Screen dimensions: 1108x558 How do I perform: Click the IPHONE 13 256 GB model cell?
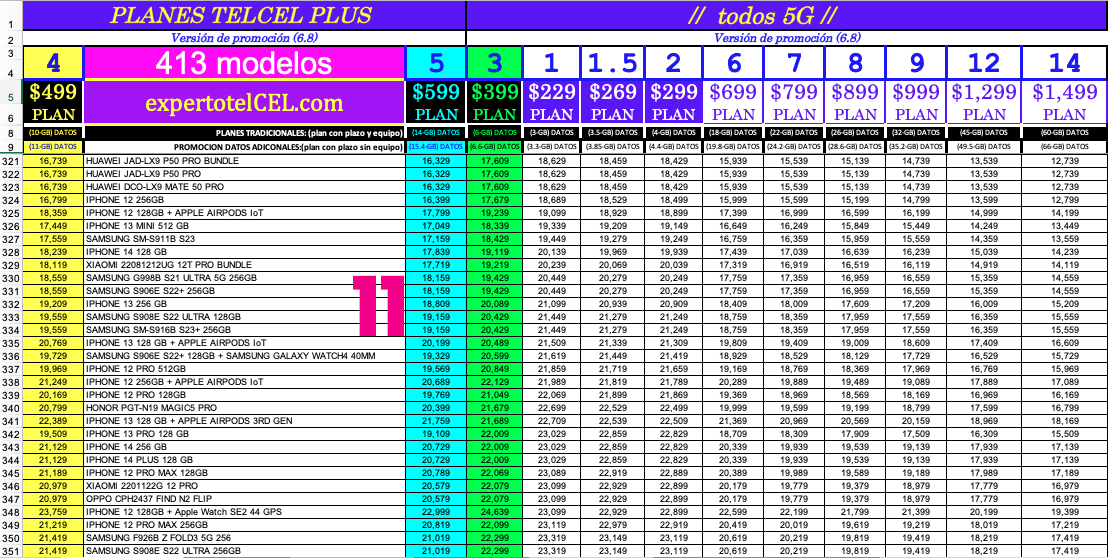[x=244, y=304]
